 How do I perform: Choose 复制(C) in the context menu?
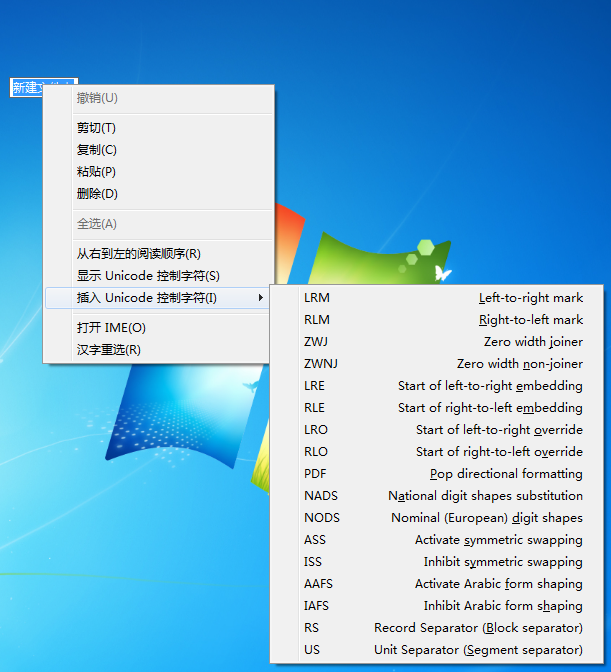pyautogui.click(x=97, y=150)
